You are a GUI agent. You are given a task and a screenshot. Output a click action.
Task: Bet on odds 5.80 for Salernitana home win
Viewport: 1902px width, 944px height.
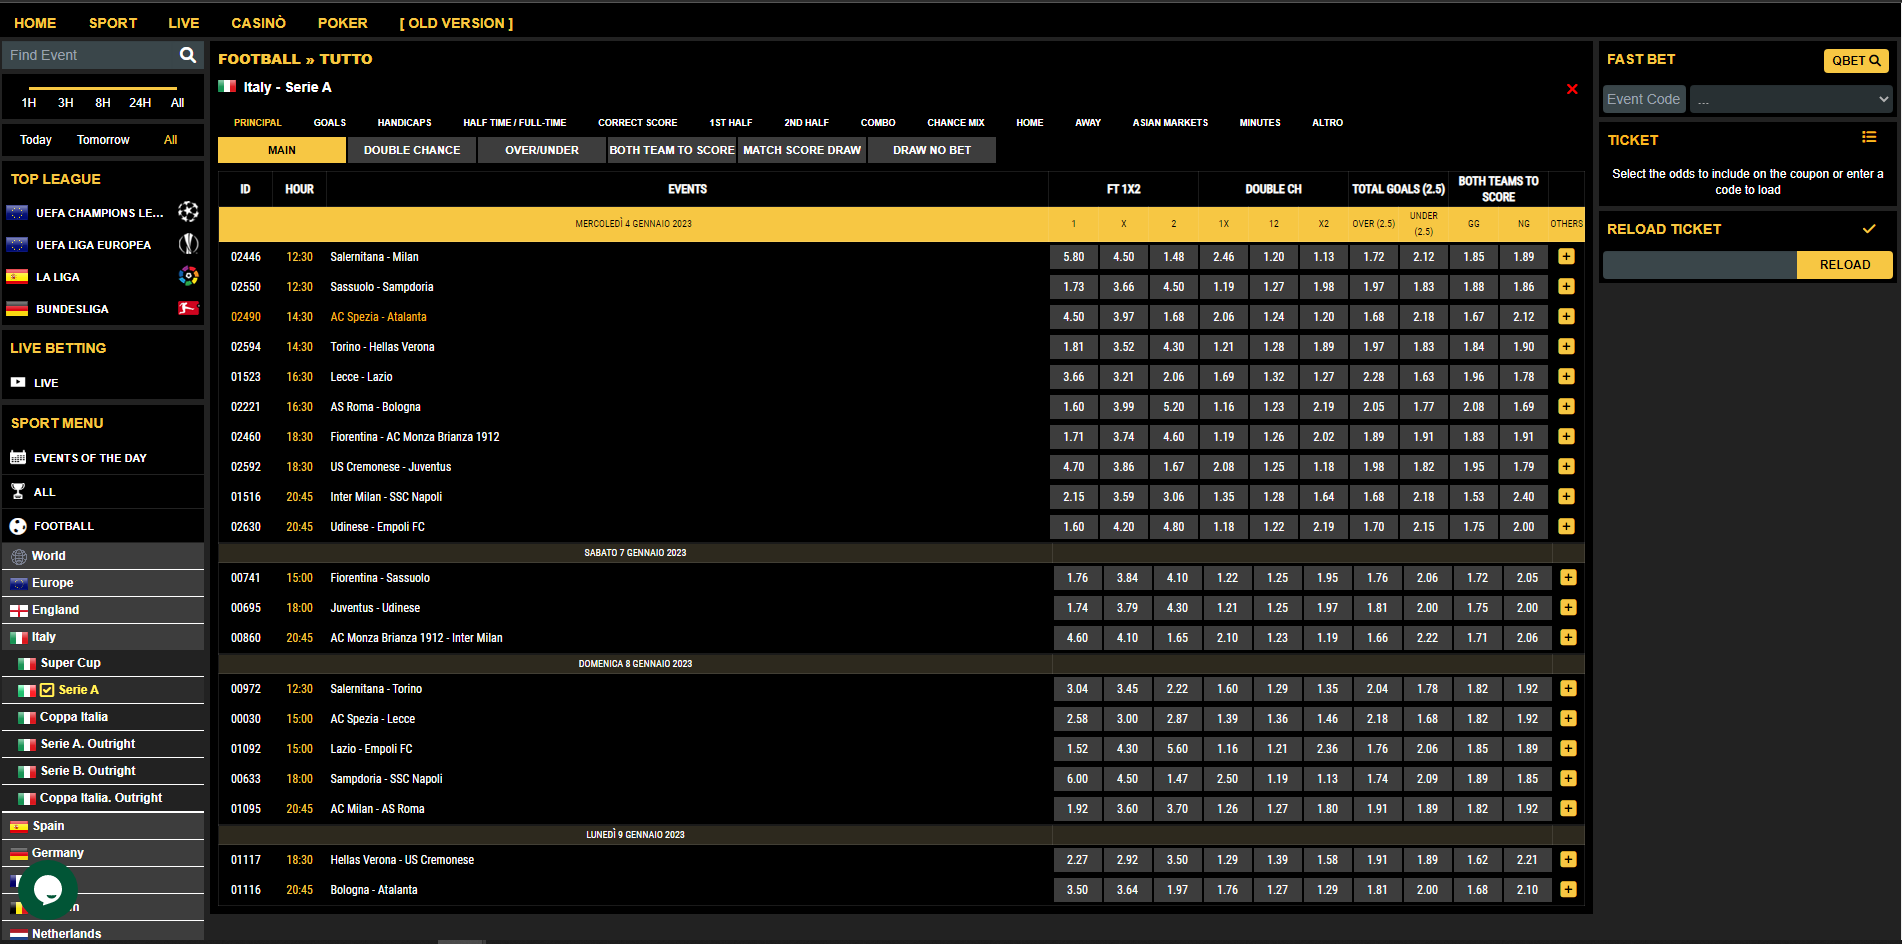coord(1074,257)
